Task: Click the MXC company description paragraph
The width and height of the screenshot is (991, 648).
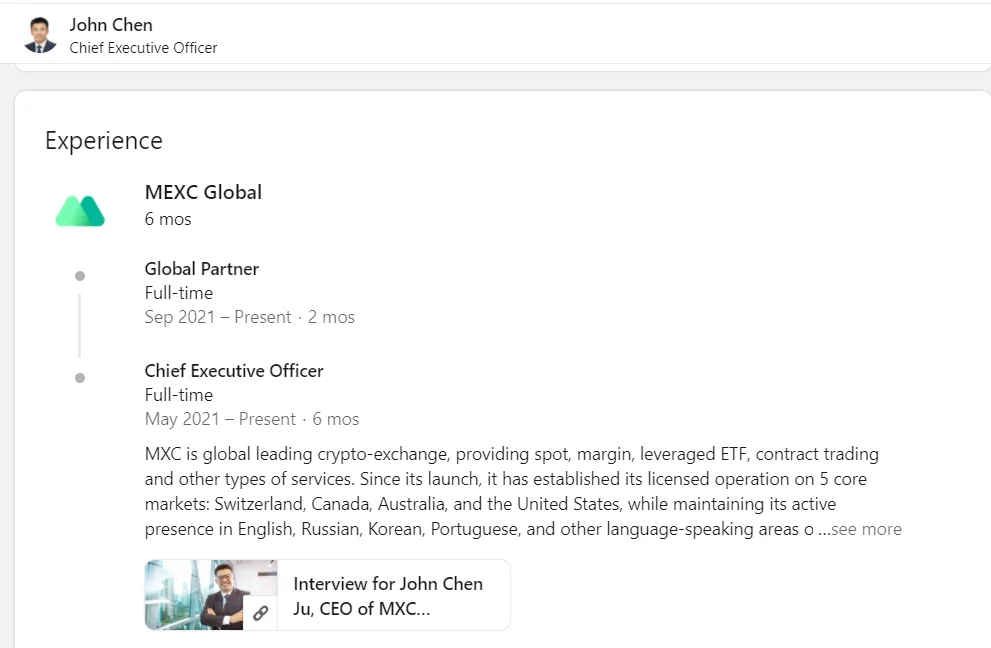Action: click(500, 491)
